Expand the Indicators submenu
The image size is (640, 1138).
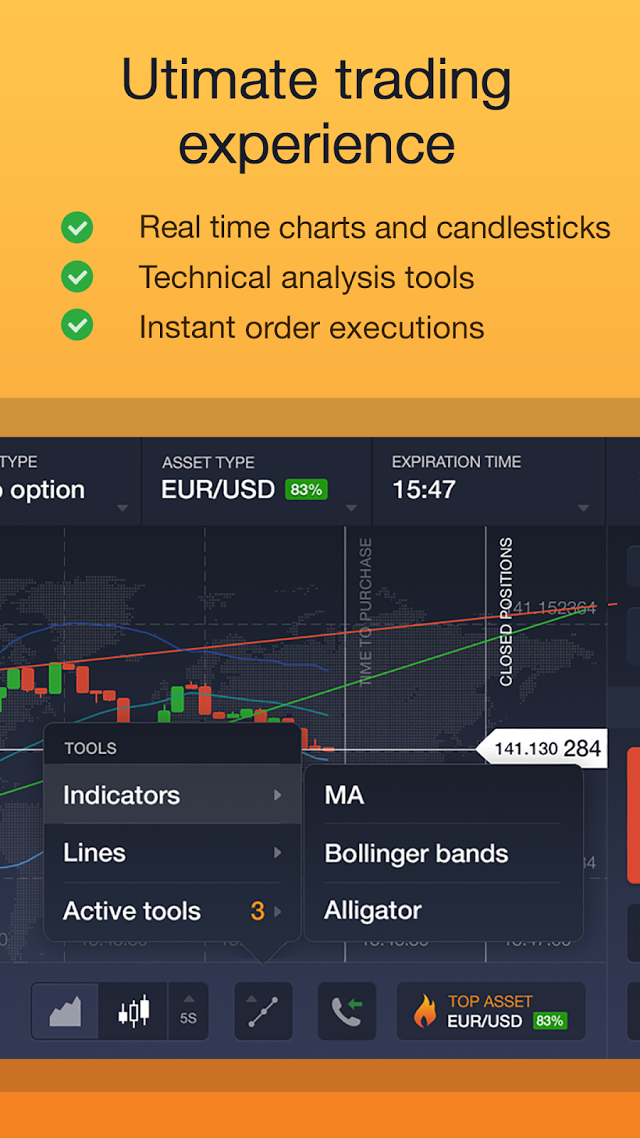[172, 795]
